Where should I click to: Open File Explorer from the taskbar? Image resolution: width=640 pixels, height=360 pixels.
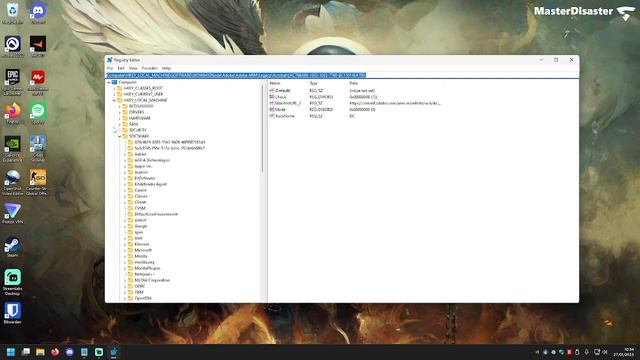40,352
